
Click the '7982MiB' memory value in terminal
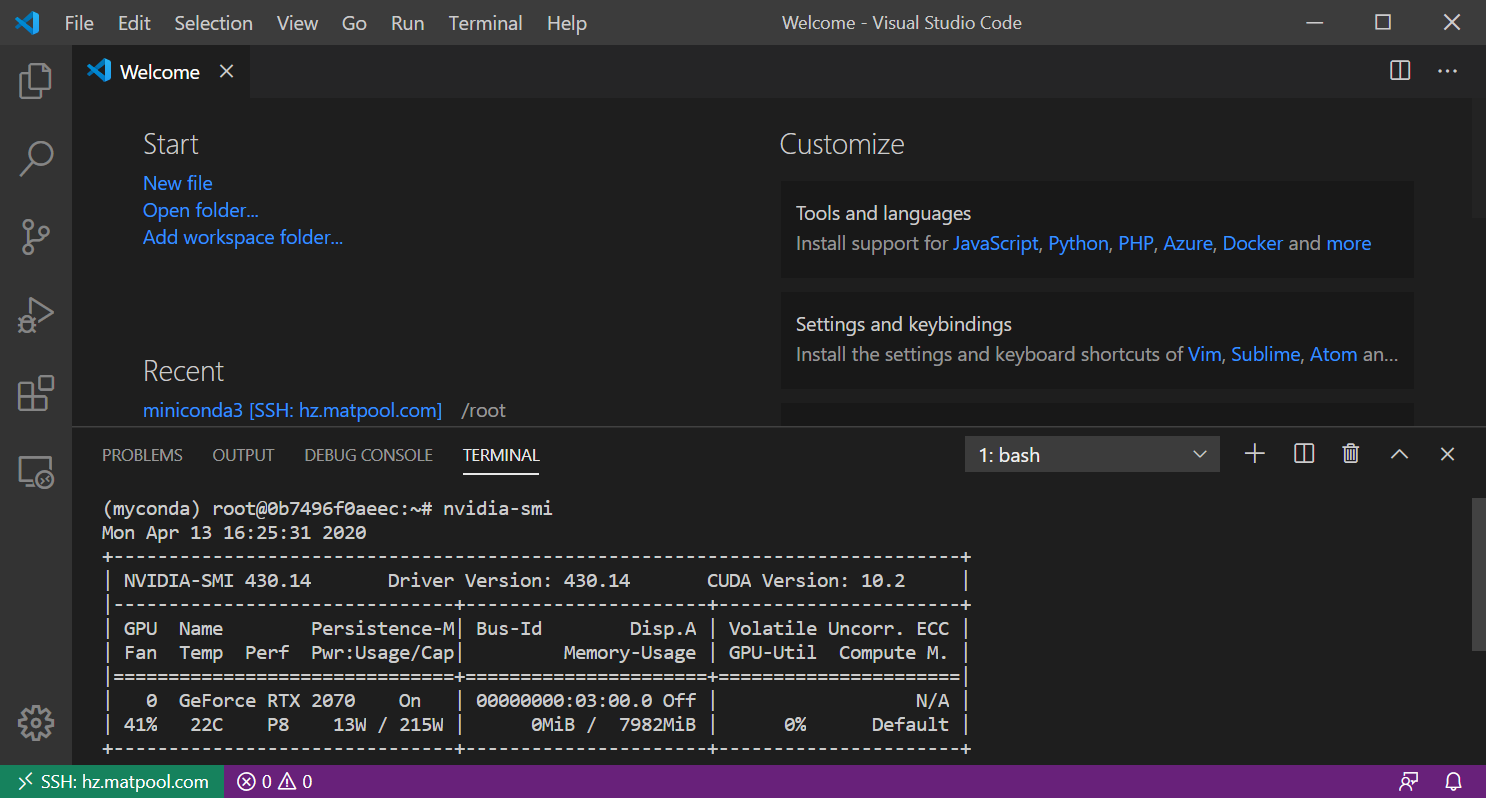click(658, 724)
